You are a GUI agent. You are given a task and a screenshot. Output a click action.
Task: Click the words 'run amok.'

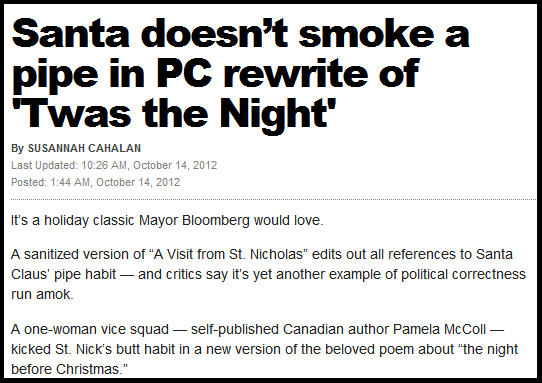point(42,294)
